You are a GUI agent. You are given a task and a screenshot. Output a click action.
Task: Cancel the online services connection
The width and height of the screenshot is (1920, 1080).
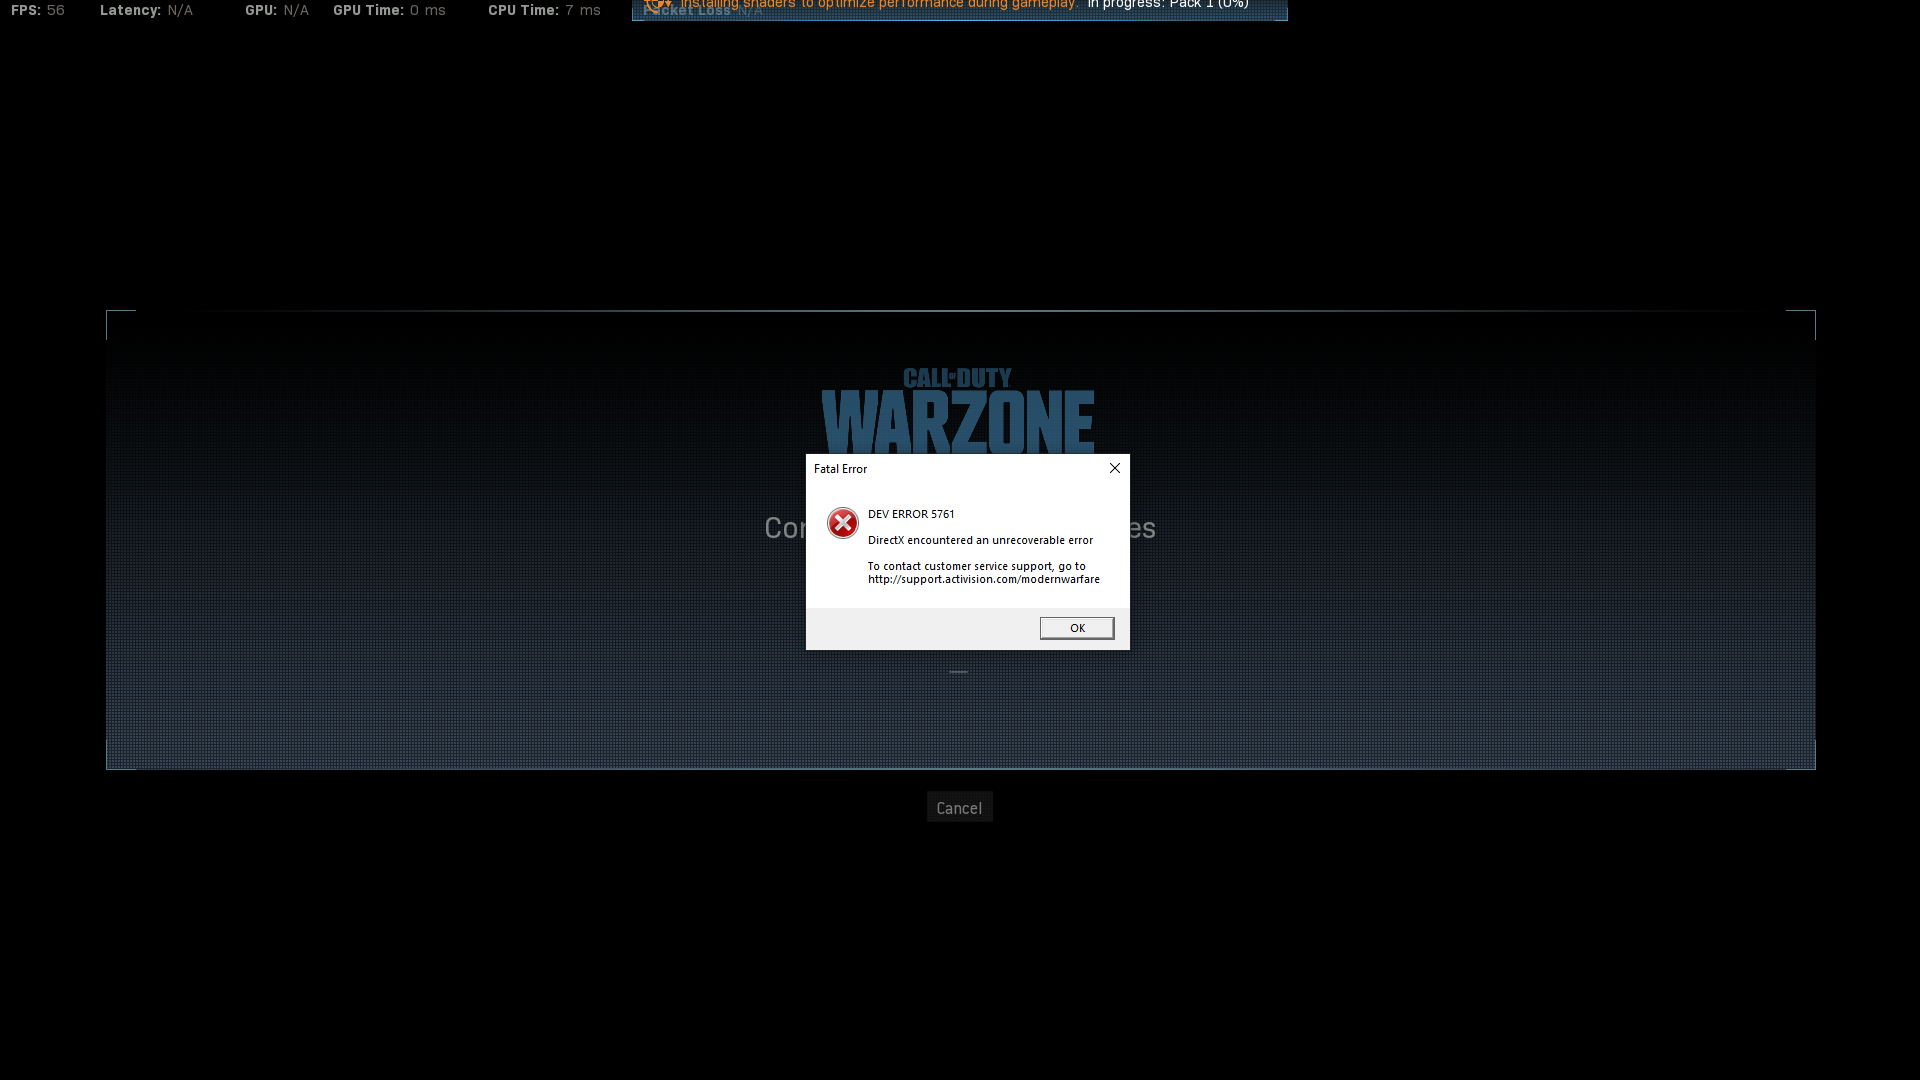tap(959, 808)
